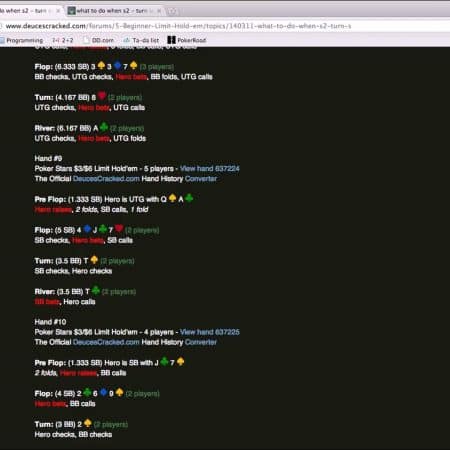
Task: Select the leftmost partially visible browser tab
Action: 30,11
